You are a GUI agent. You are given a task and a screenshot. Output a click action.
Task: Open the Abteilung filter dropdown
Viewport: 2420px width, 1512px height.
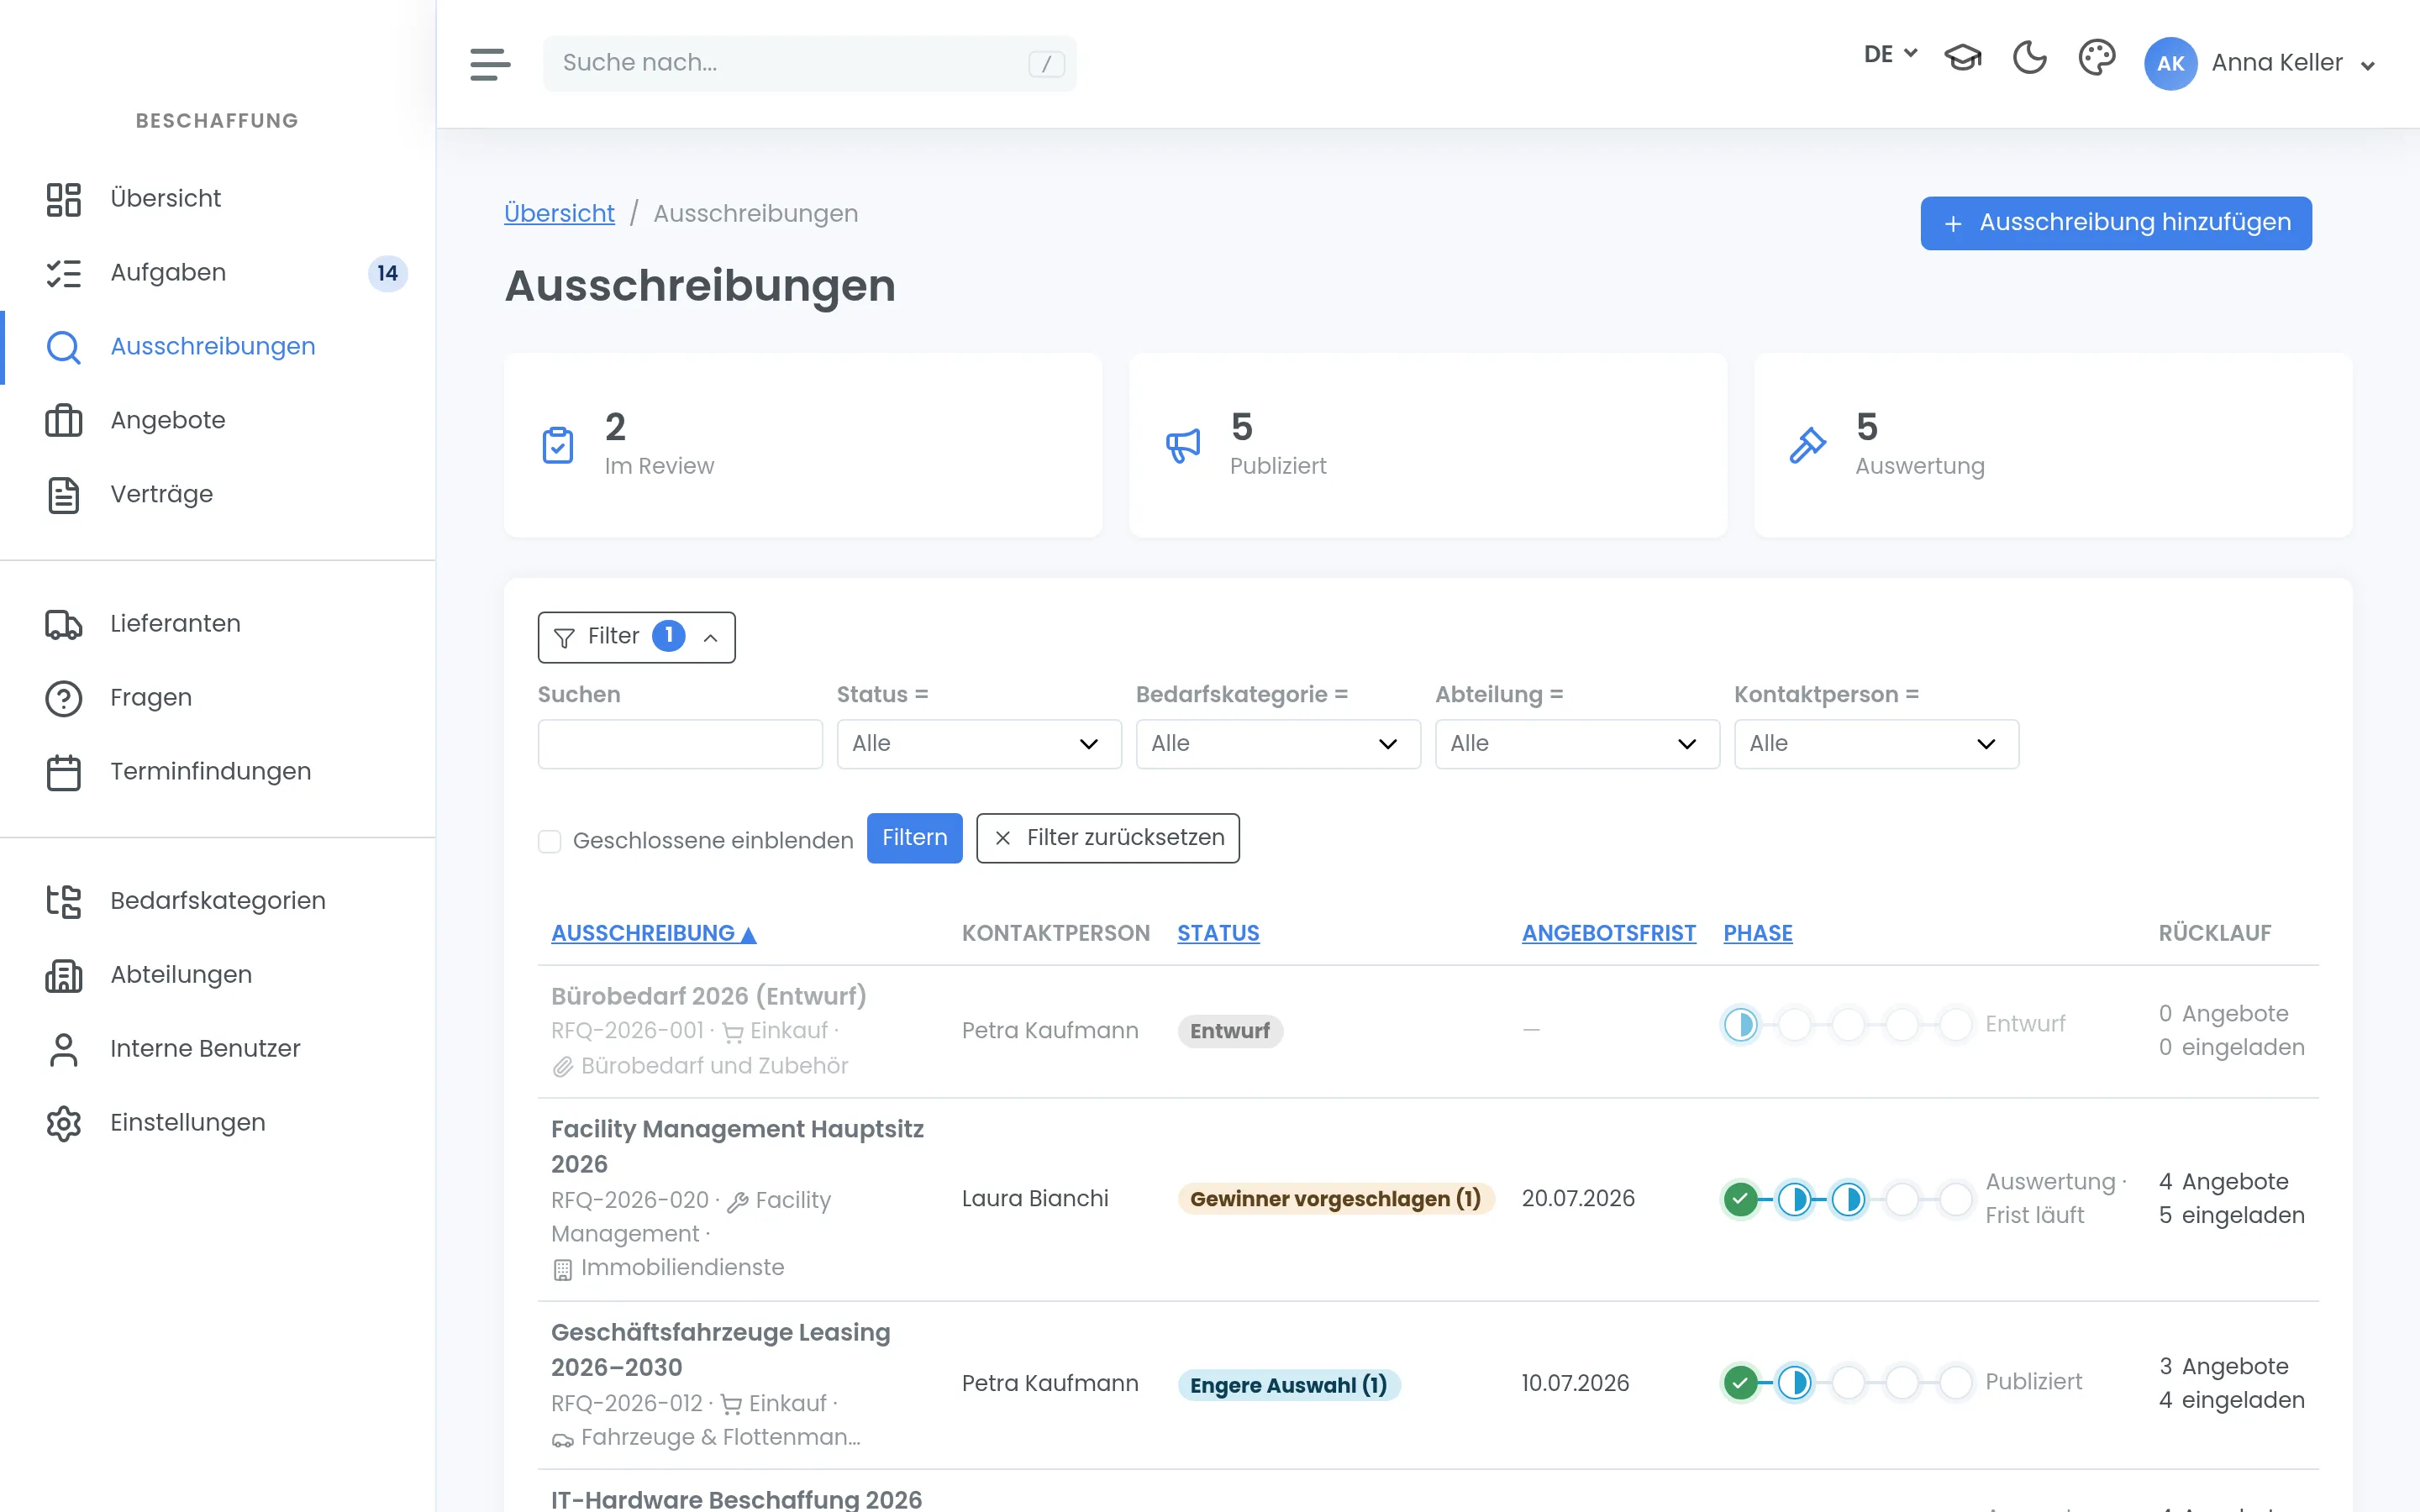pyautogui.click(x=1577, y=744)
